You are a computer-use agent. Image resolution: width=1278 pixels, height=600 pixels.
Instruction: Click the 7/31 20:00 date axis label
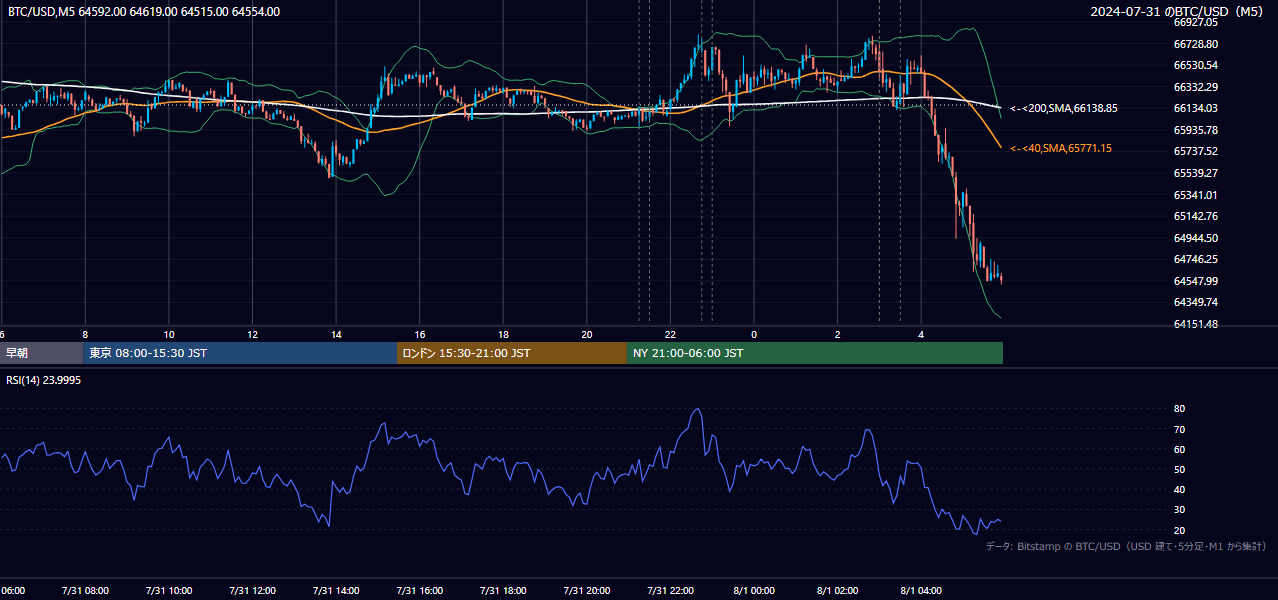coord(587,591)
